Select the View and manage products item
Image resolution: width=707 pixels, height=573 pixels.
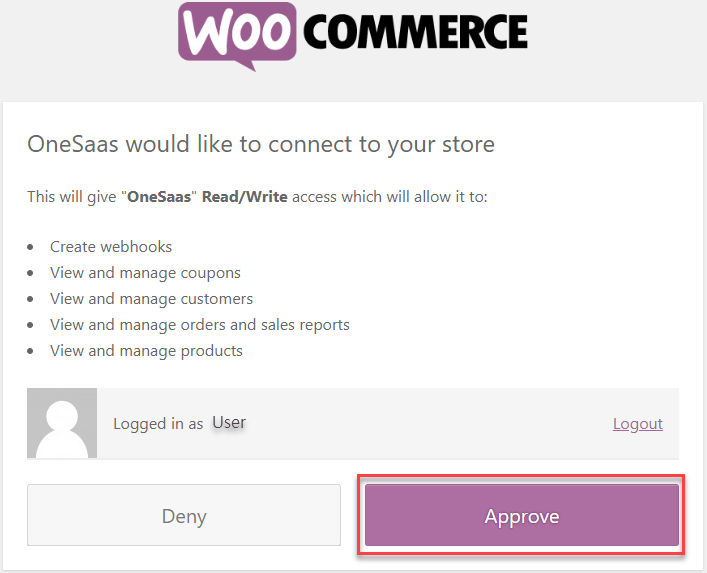[147, 351]
